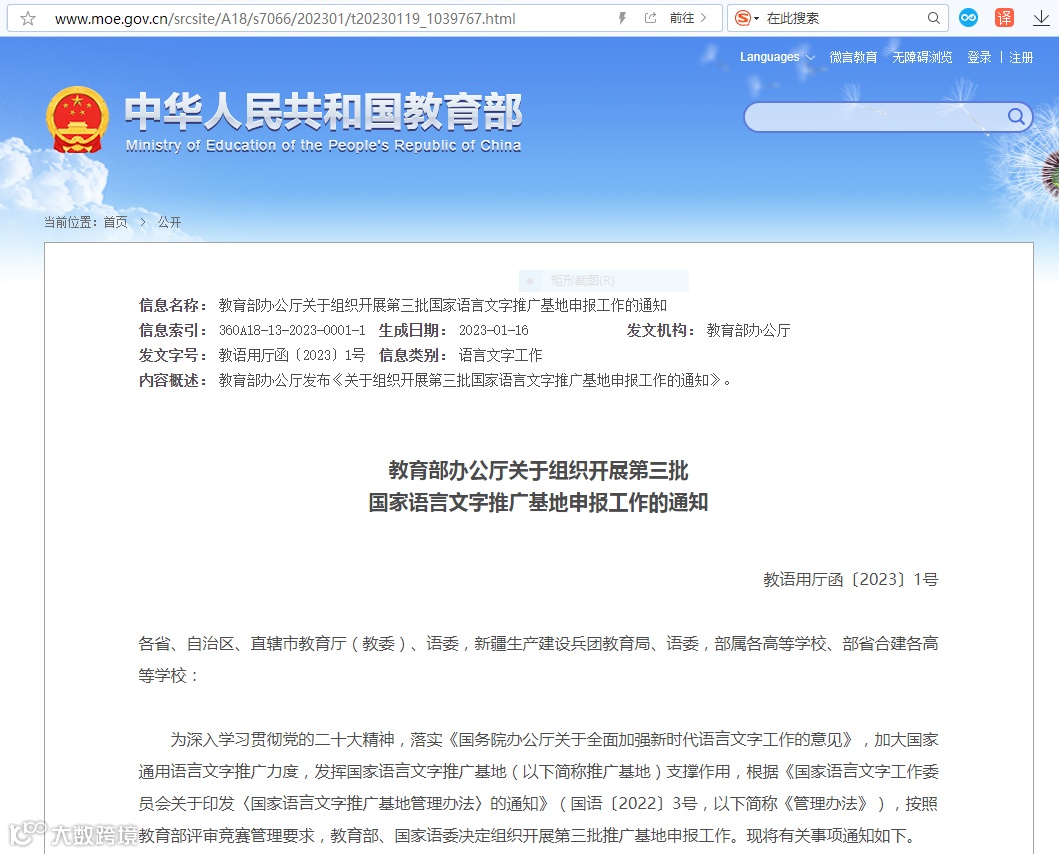Expand the Languages dropdown menu

[777, 57]
